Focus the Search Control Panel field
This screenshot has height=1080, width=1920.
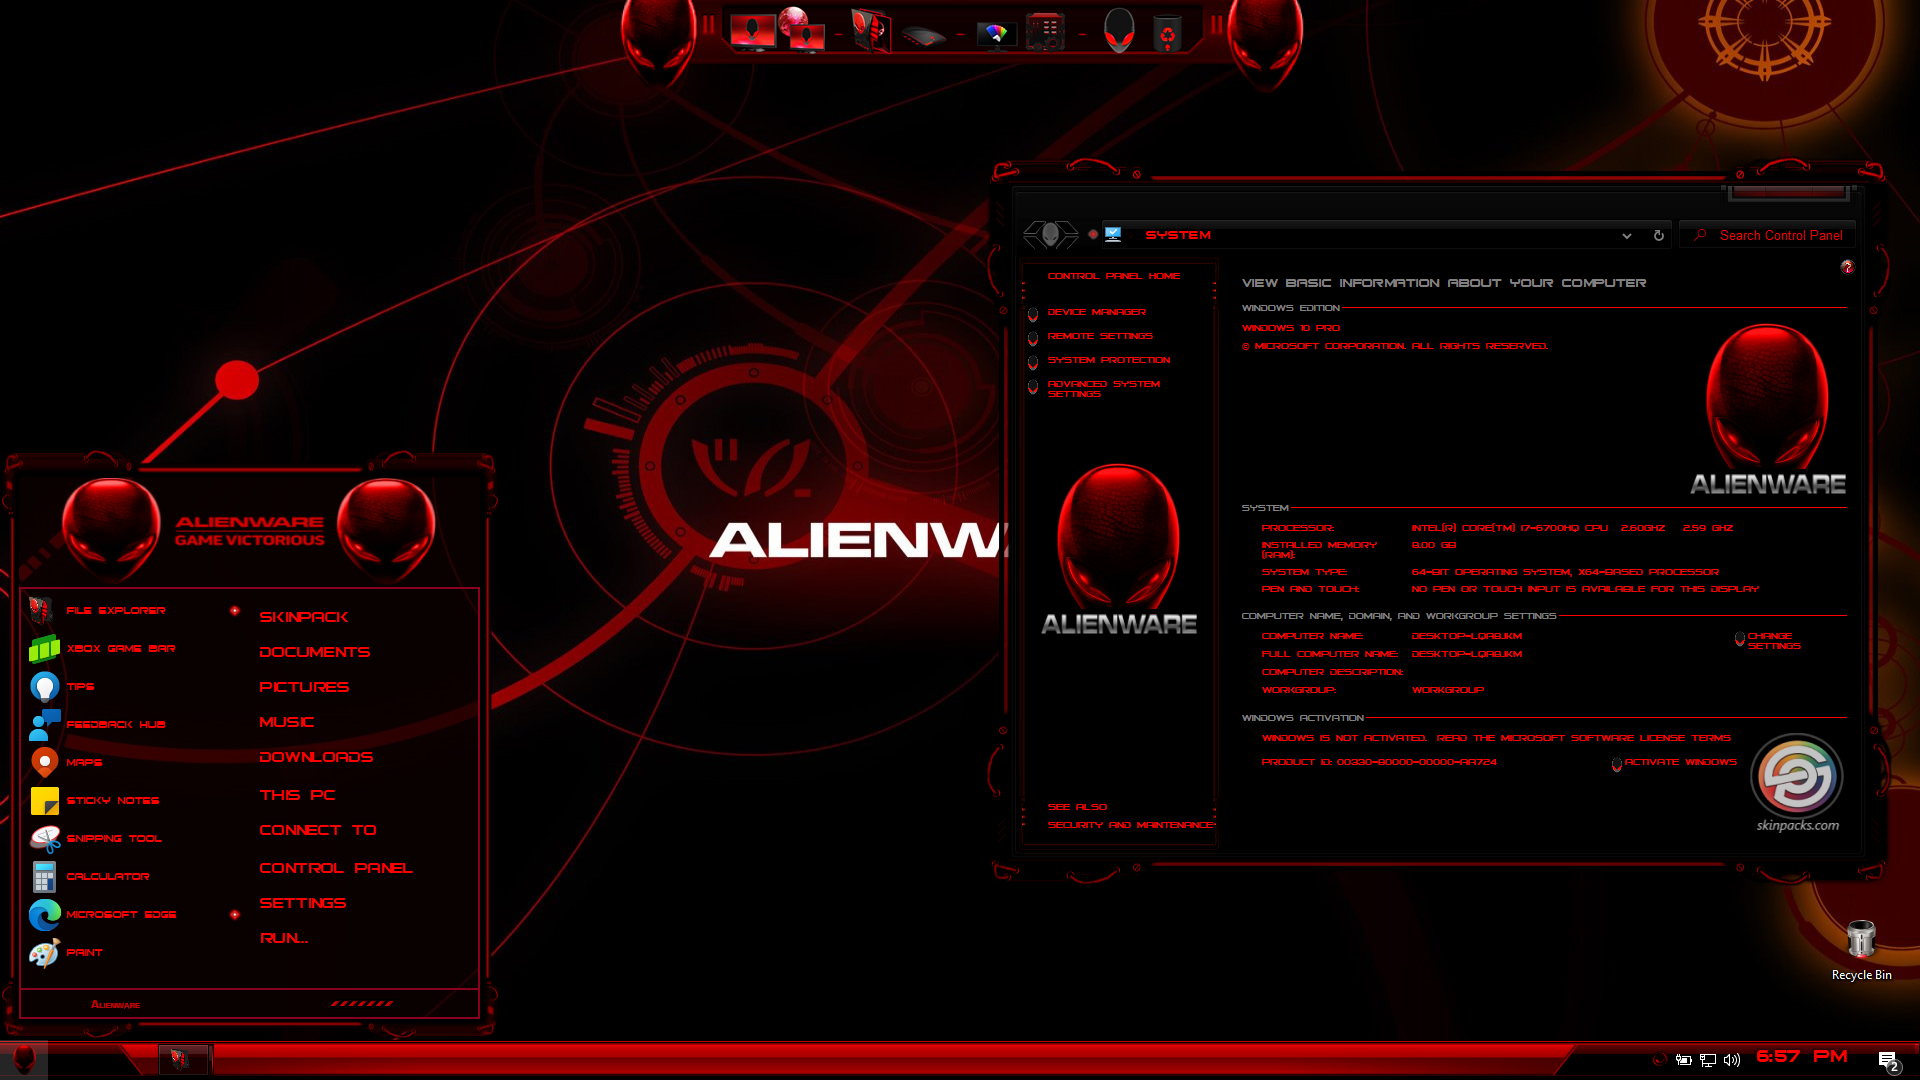pyautogui.click(x=1780, y=236)
